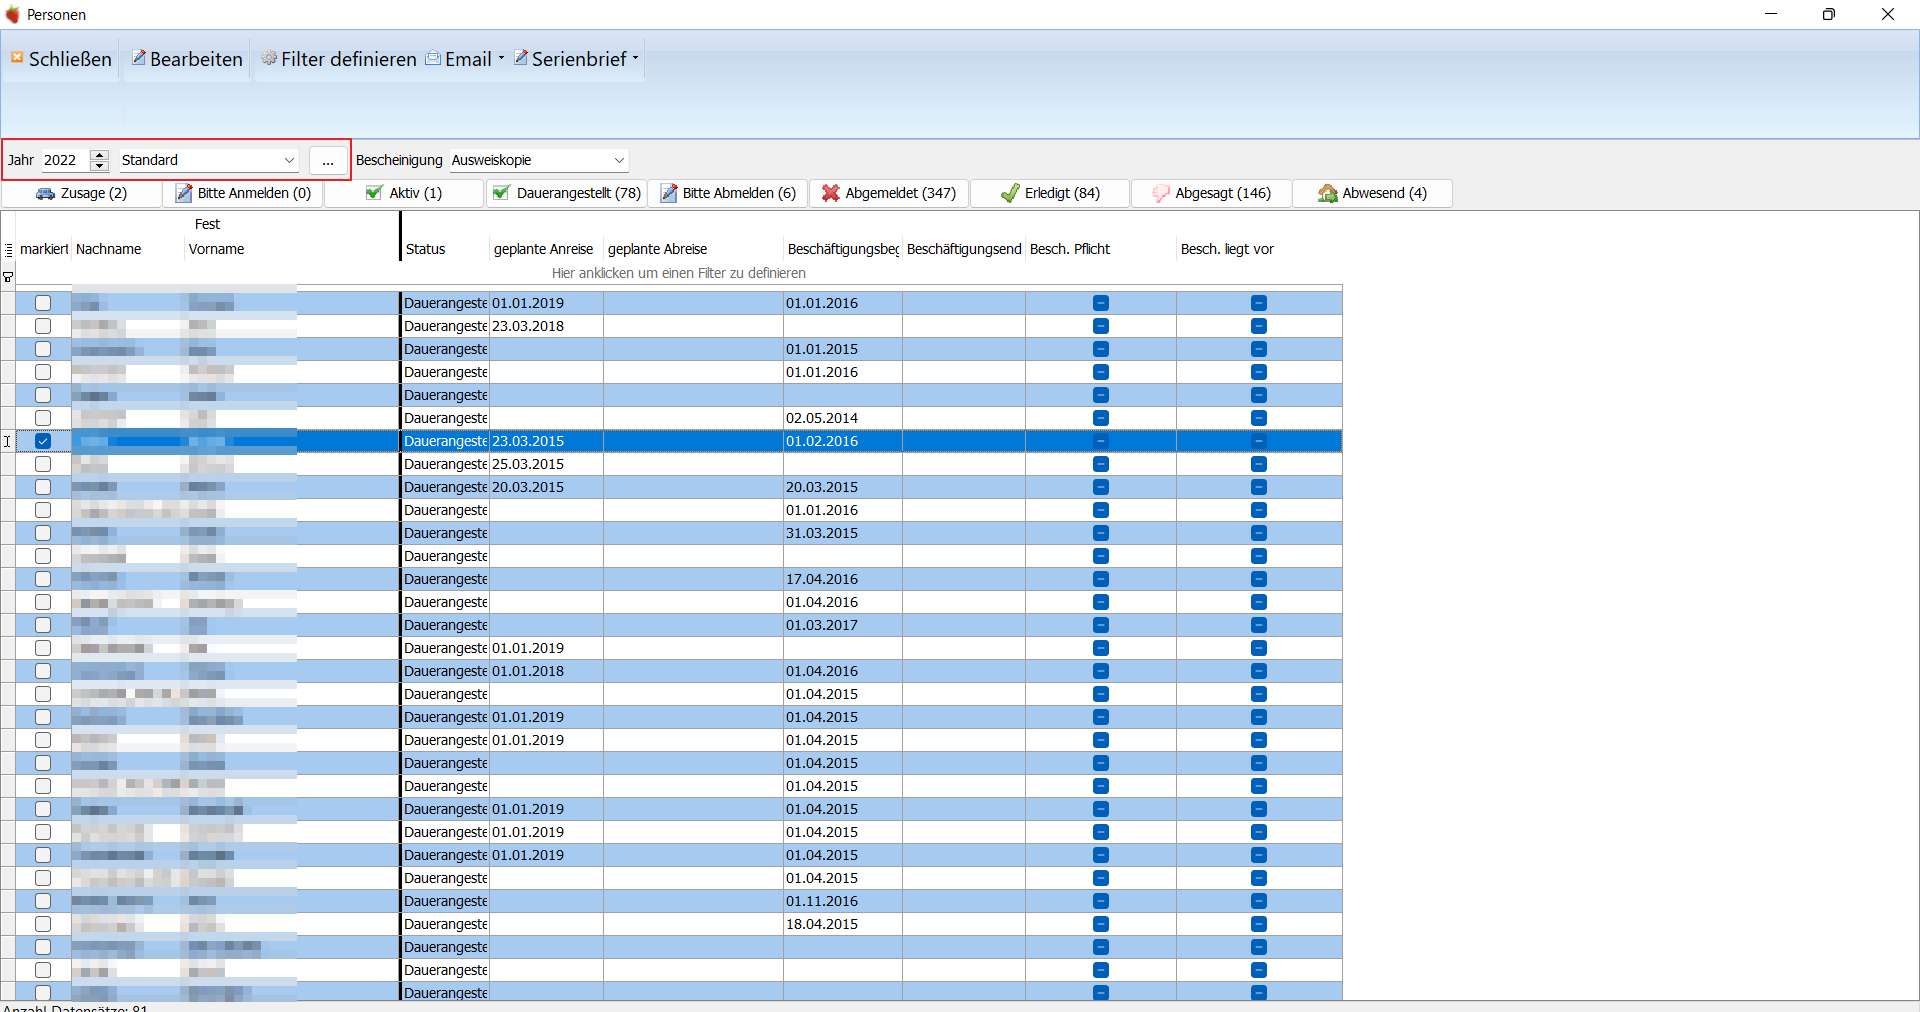The image size is (1920, 1012).
Task: Tick the first row's markiert checkbox
Action: 43,303
